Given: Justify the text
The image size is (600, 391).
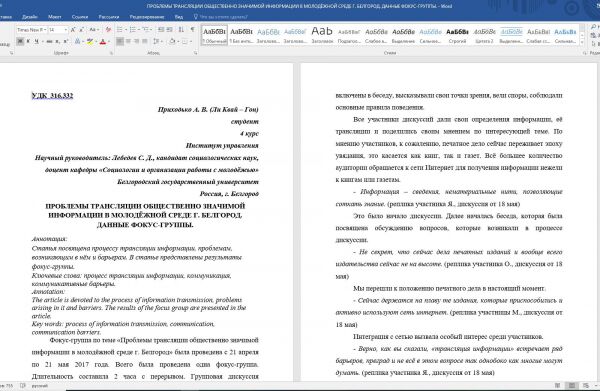Looking at the screenshot, I should pos(145,41).
